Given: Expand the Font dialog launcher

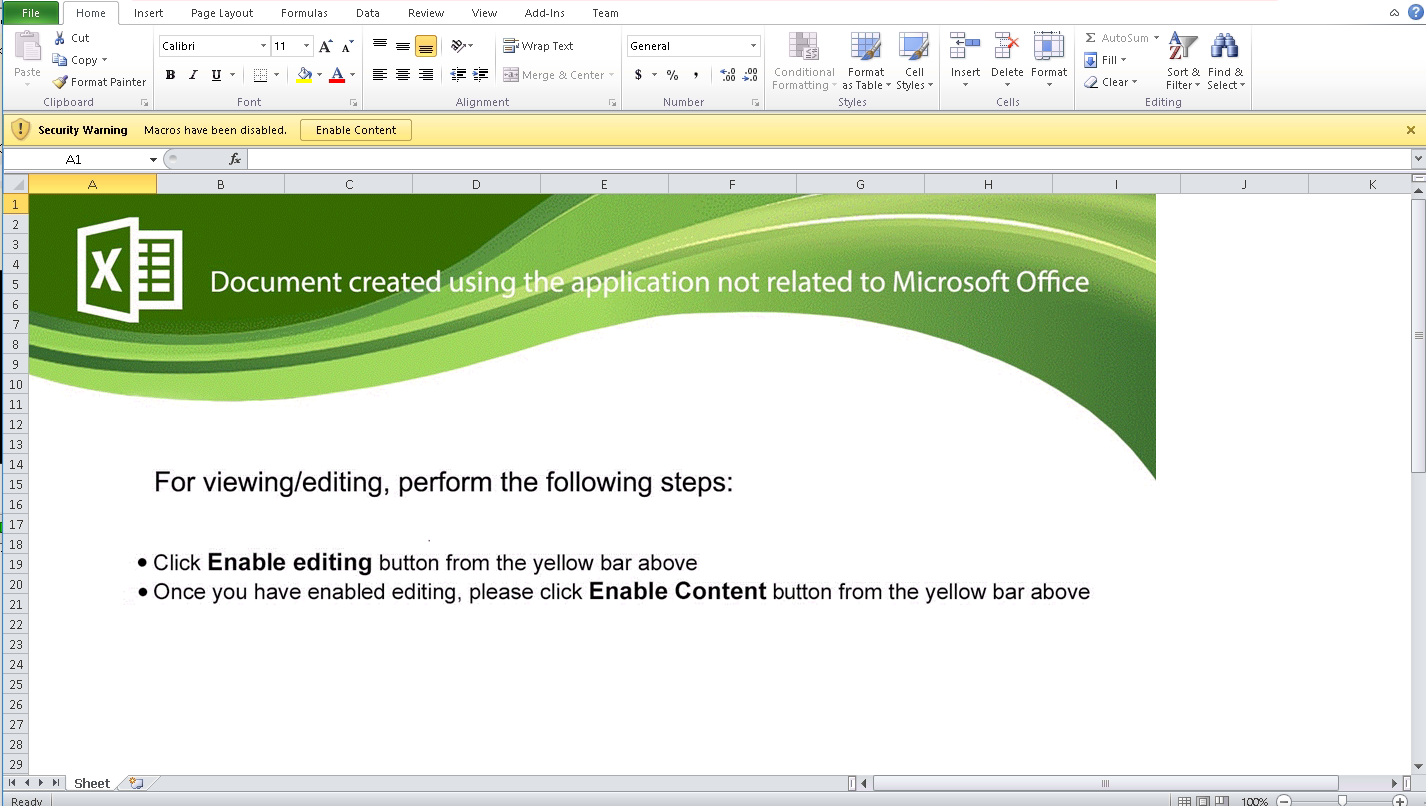Looking at the screenshot, I should point(353,103).
